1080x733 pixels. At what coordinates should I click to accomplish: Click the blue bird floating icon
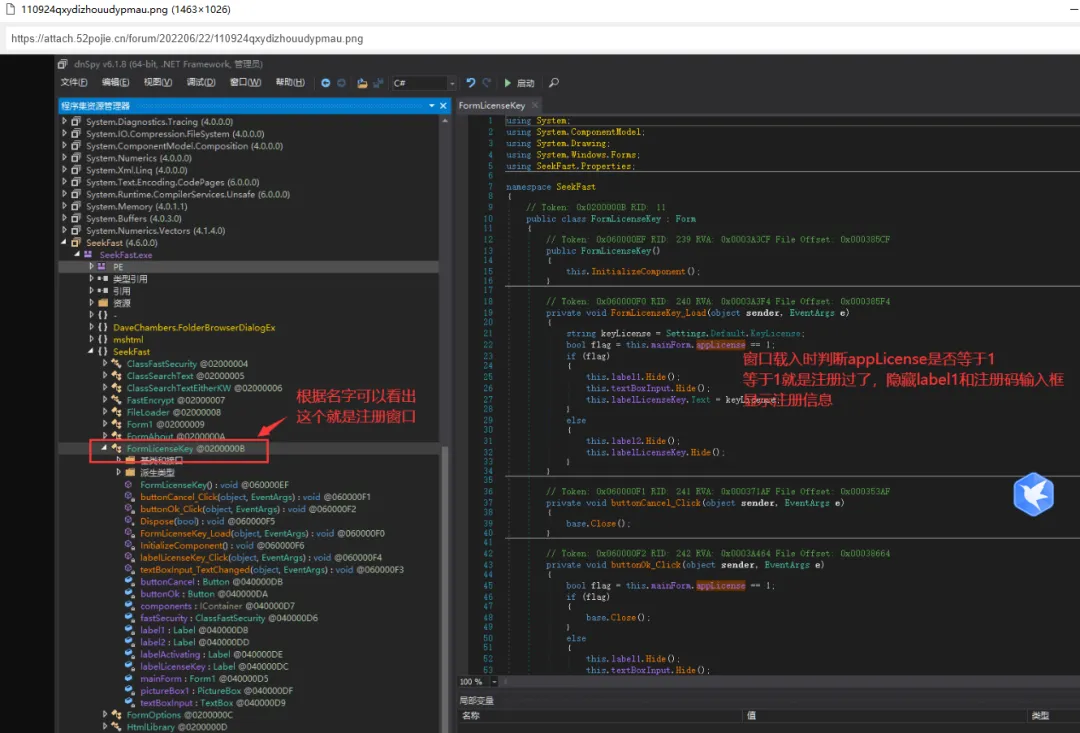[x=1033, y=495]
